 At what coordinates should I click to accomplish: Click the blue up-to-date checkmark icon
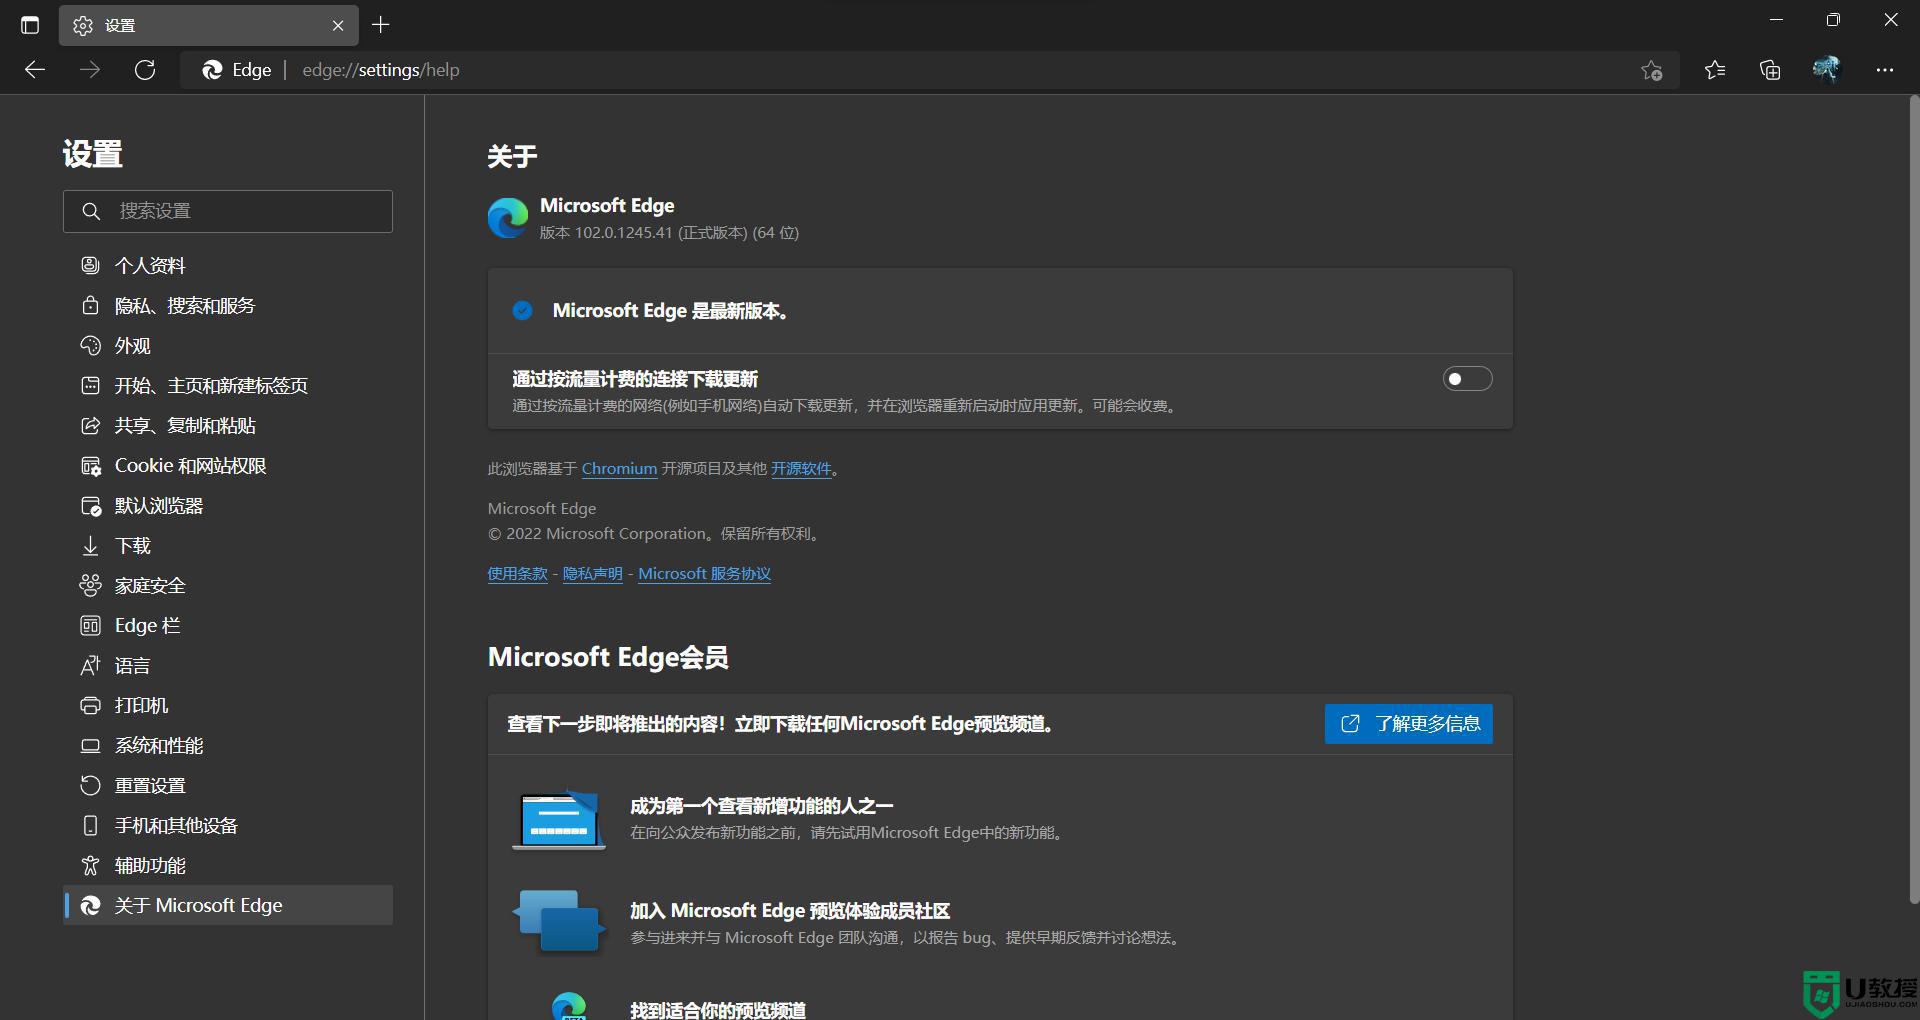[x=522, y=311]
